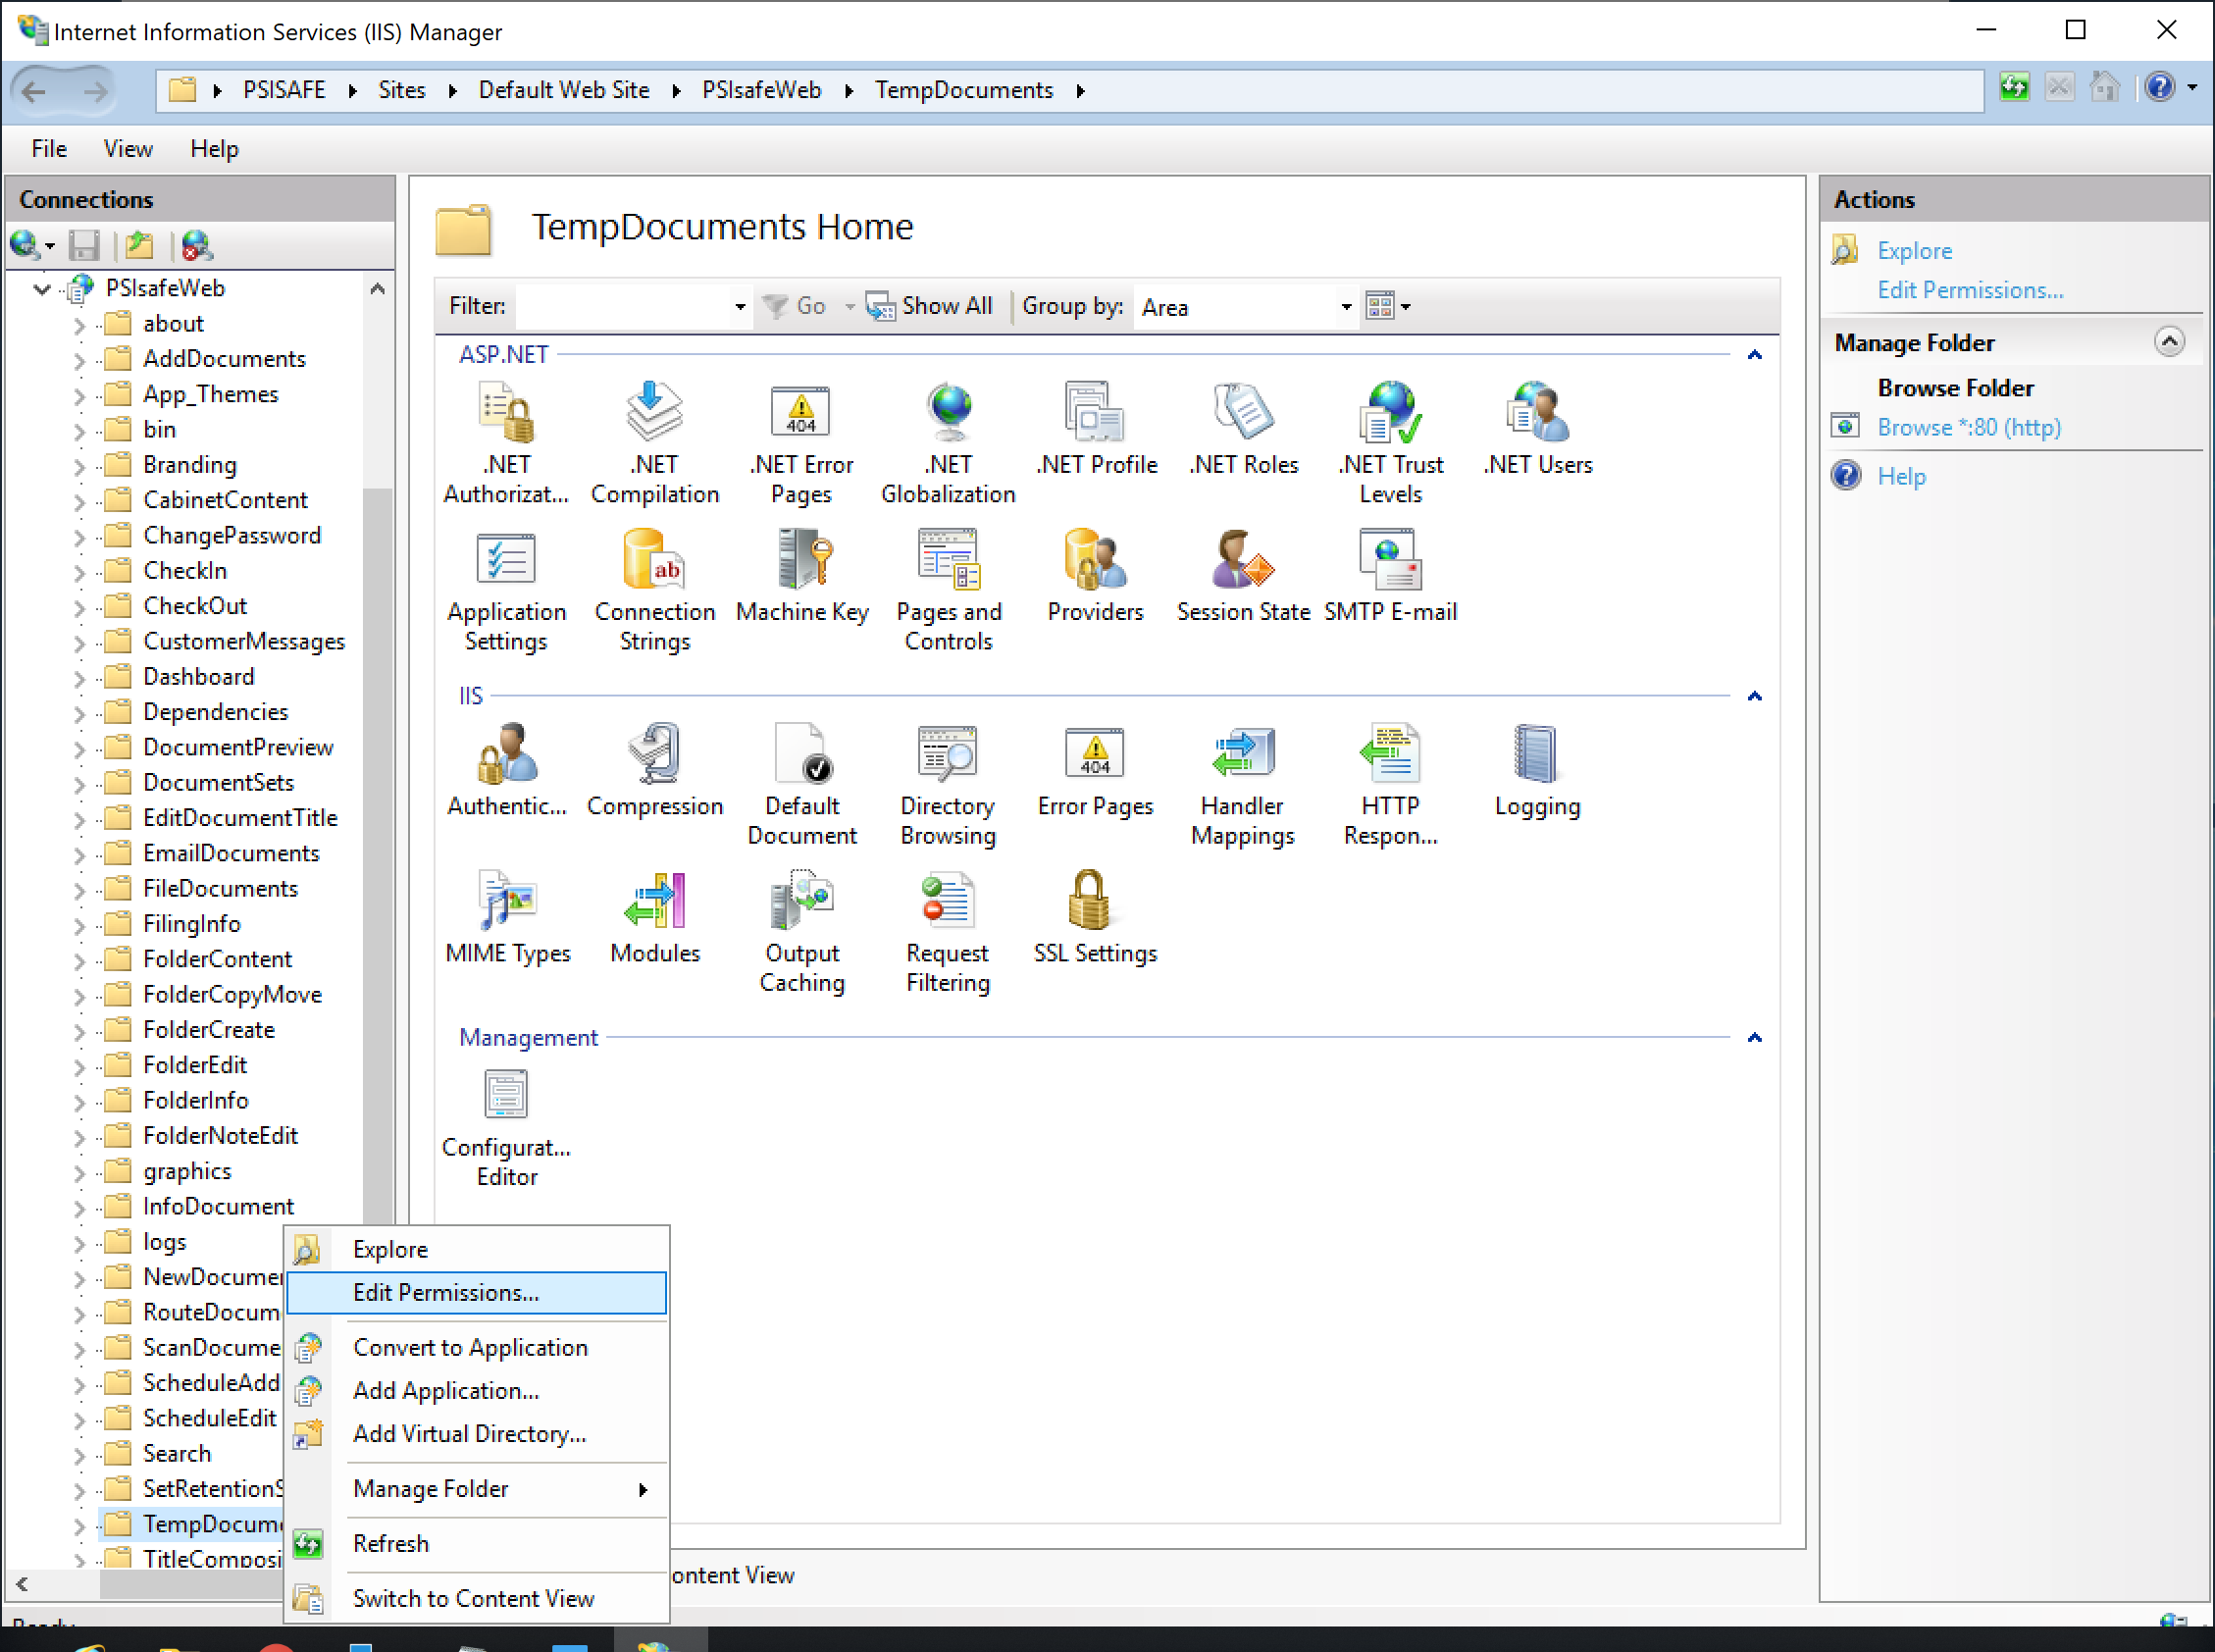Open Manage Folder submenu in context menu
Viewport: 2215px width, 1652px height.
(477, 1489)
